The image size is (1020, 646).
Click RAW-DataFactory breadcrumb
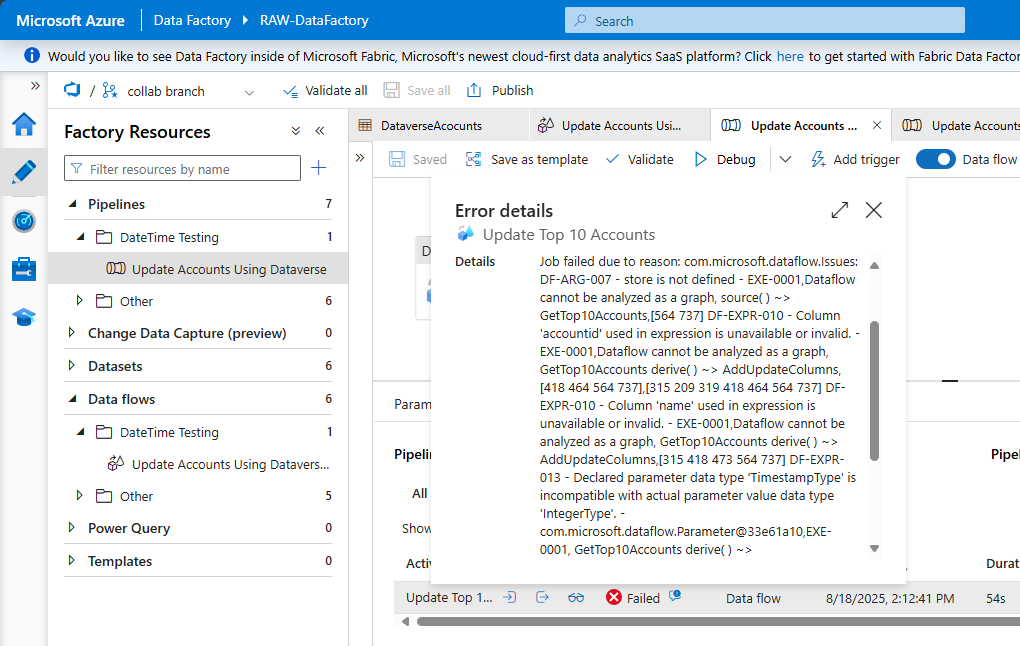(314, 20)
